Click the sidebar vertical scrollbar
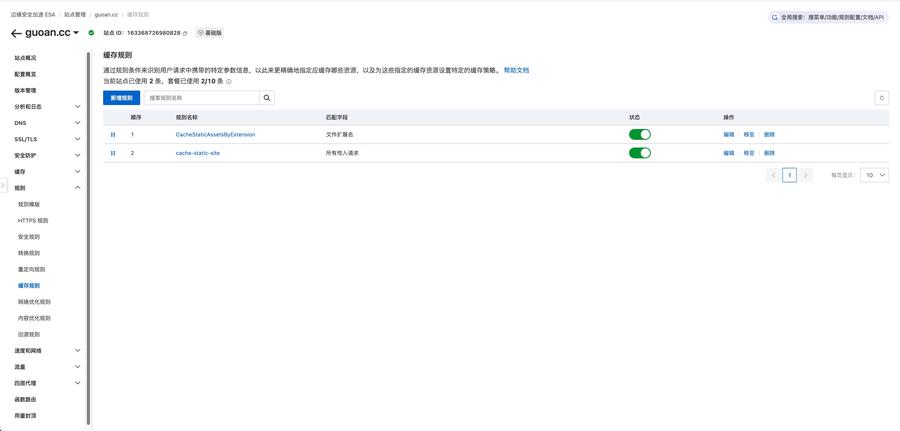The width and height of the screenshot is (900, 431). pyautogui.click(x=88, y=238)
